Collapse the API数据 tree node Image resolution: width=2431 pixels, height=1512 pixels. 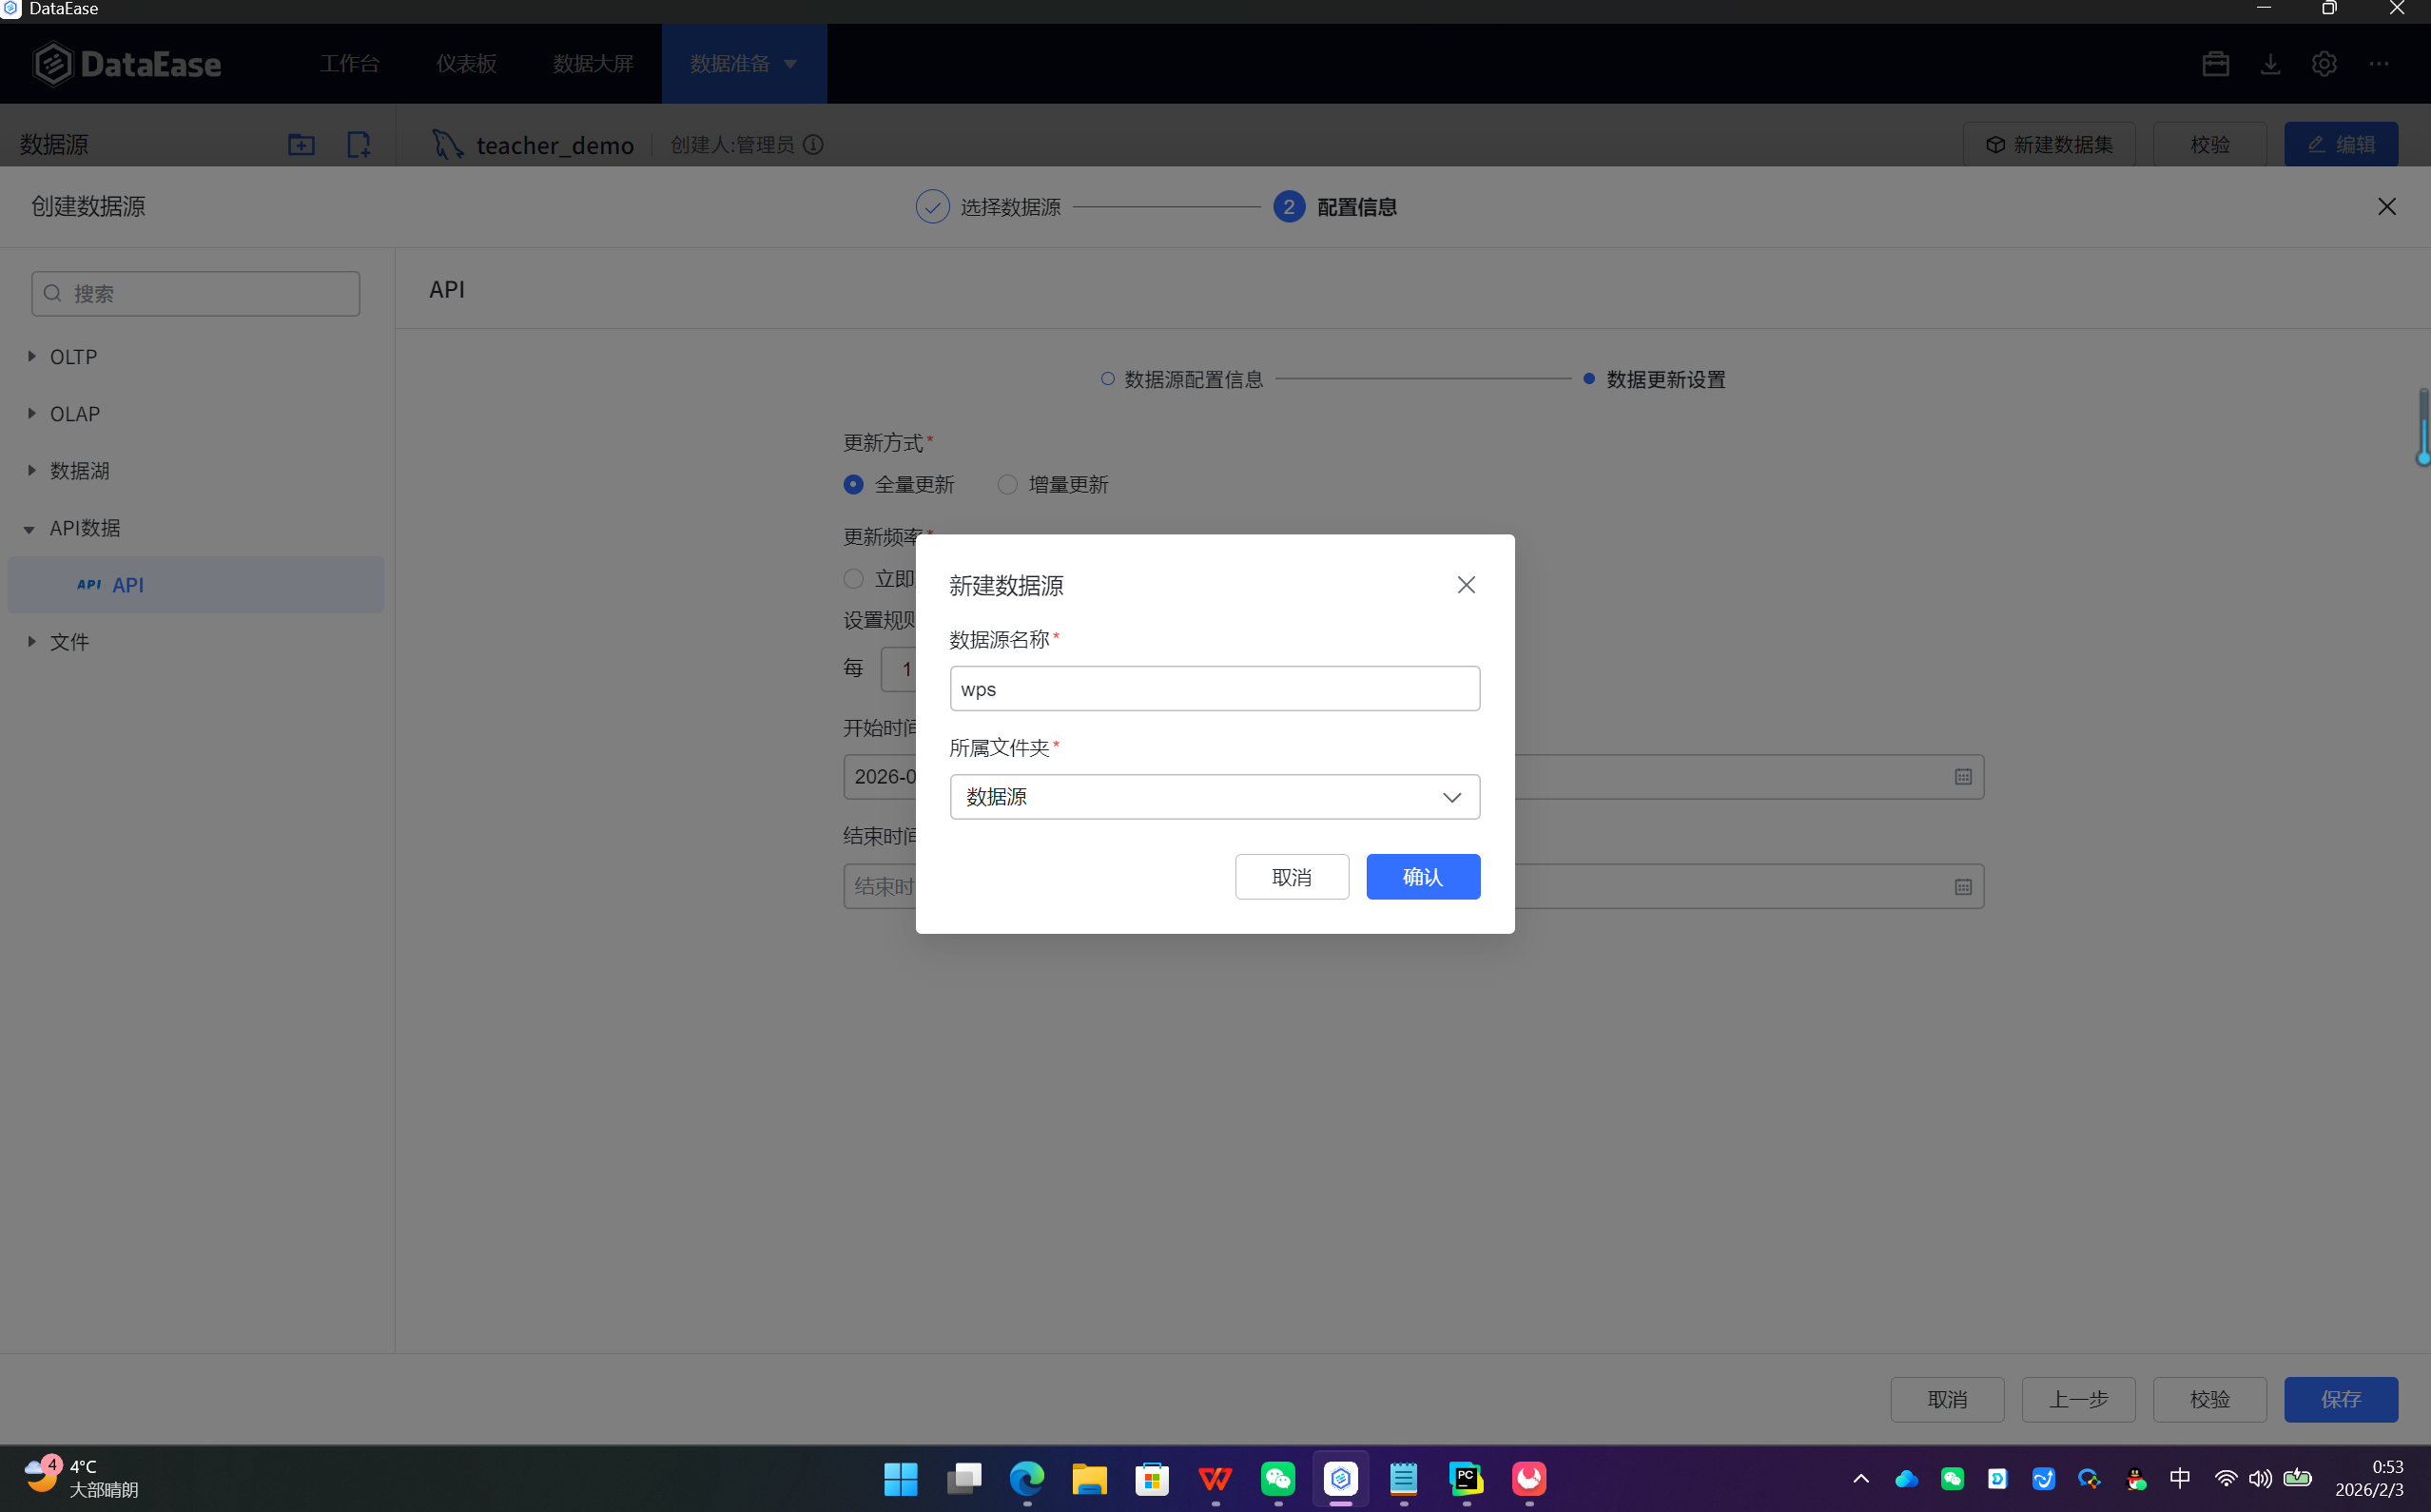point(30,529)
